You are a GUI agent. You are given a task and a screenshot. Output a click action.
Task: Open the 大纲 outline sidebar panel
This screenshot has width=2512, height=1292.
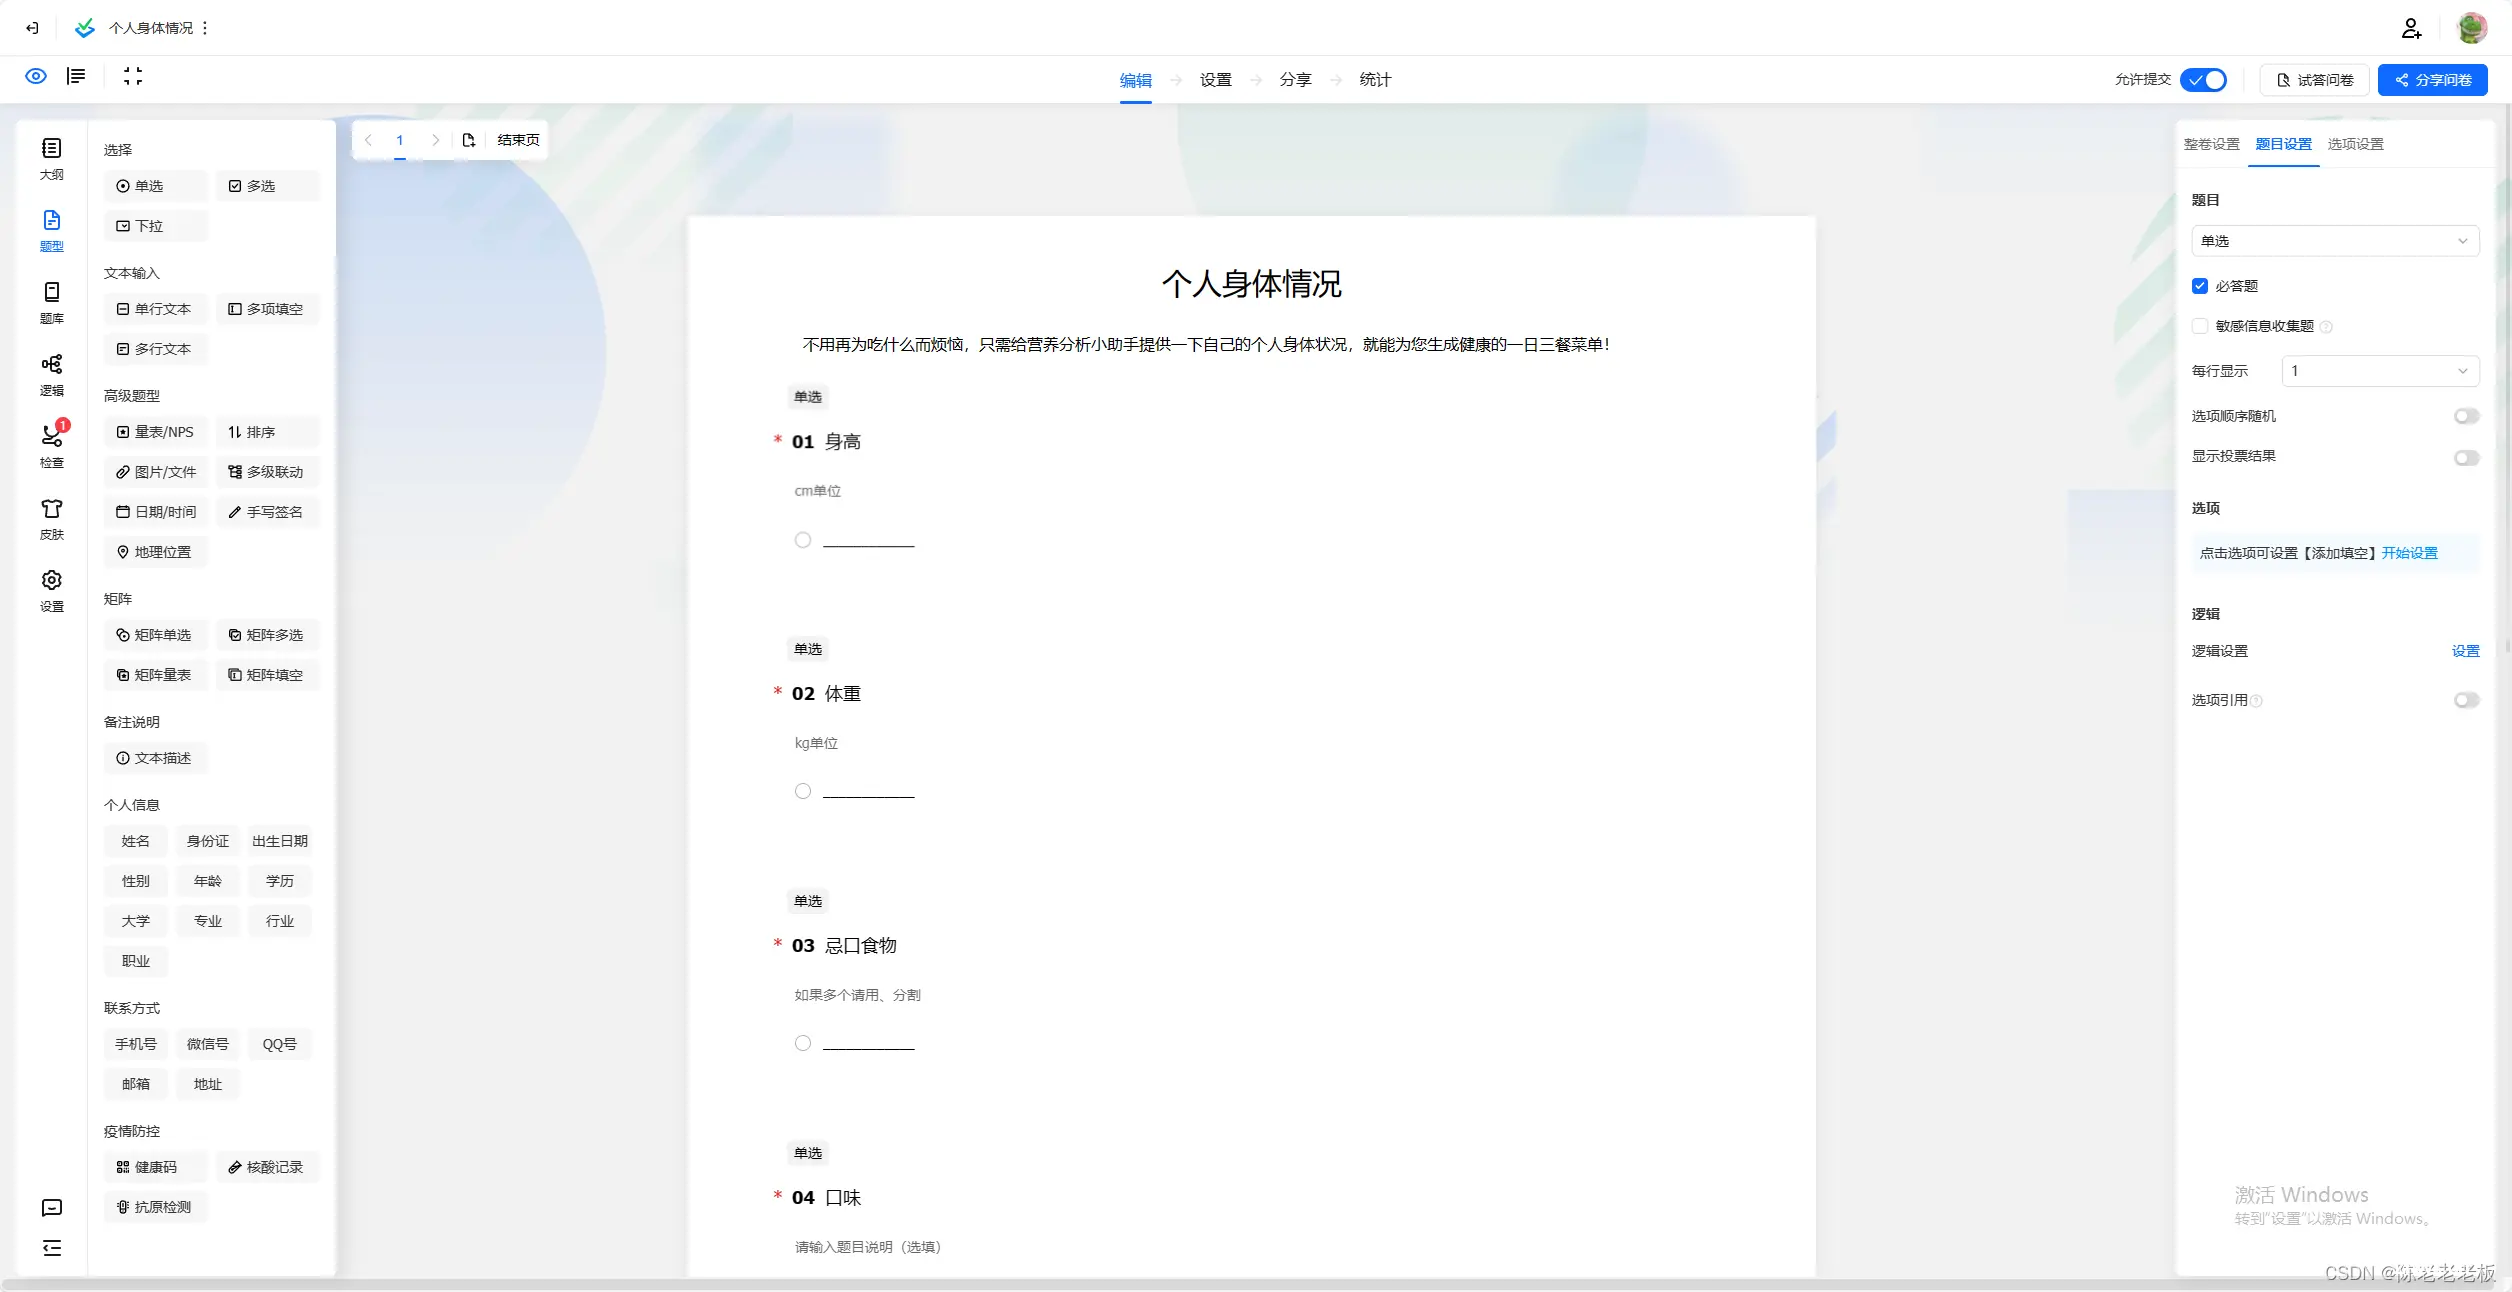tap(52, 159)
